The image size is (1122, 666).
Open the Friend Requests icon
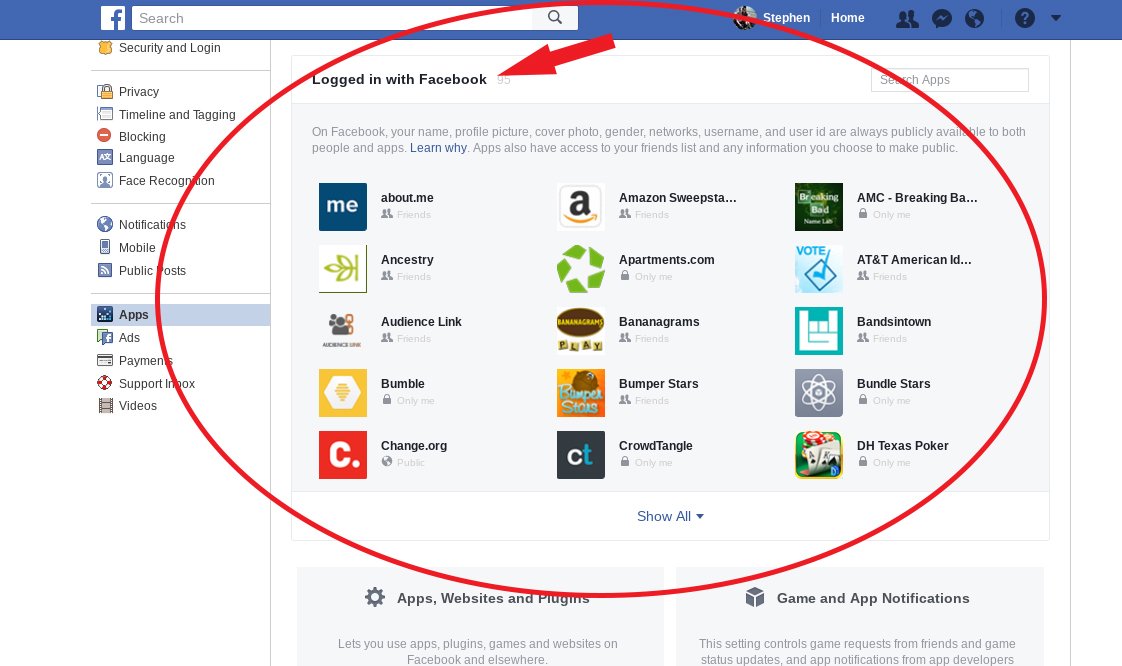point(907,19)
